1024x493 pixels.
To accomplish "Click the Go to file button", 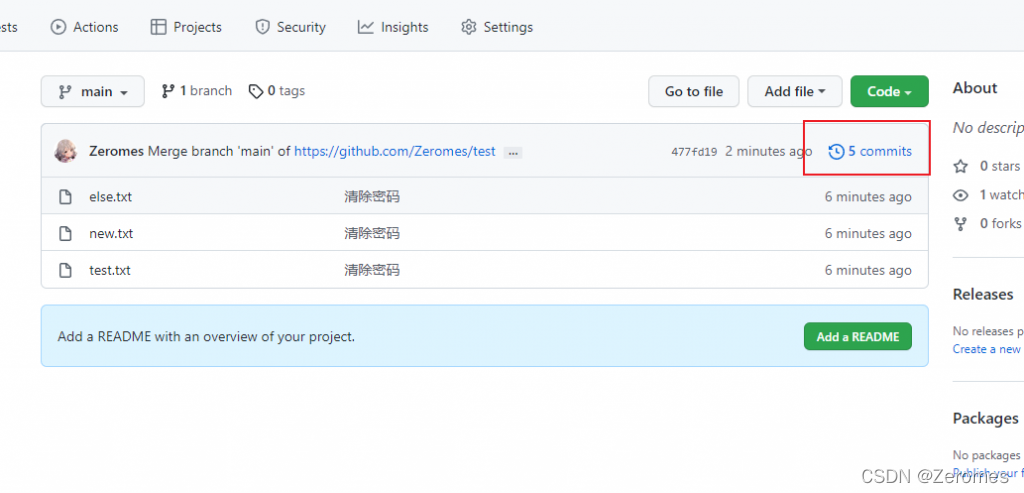I will coord(694,91).
